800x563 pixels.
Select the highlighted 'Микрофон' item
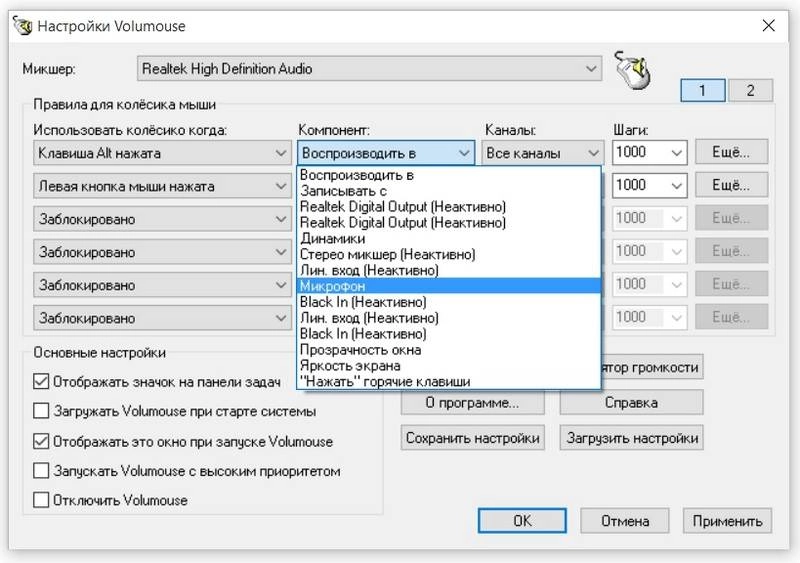coord(448,286)
